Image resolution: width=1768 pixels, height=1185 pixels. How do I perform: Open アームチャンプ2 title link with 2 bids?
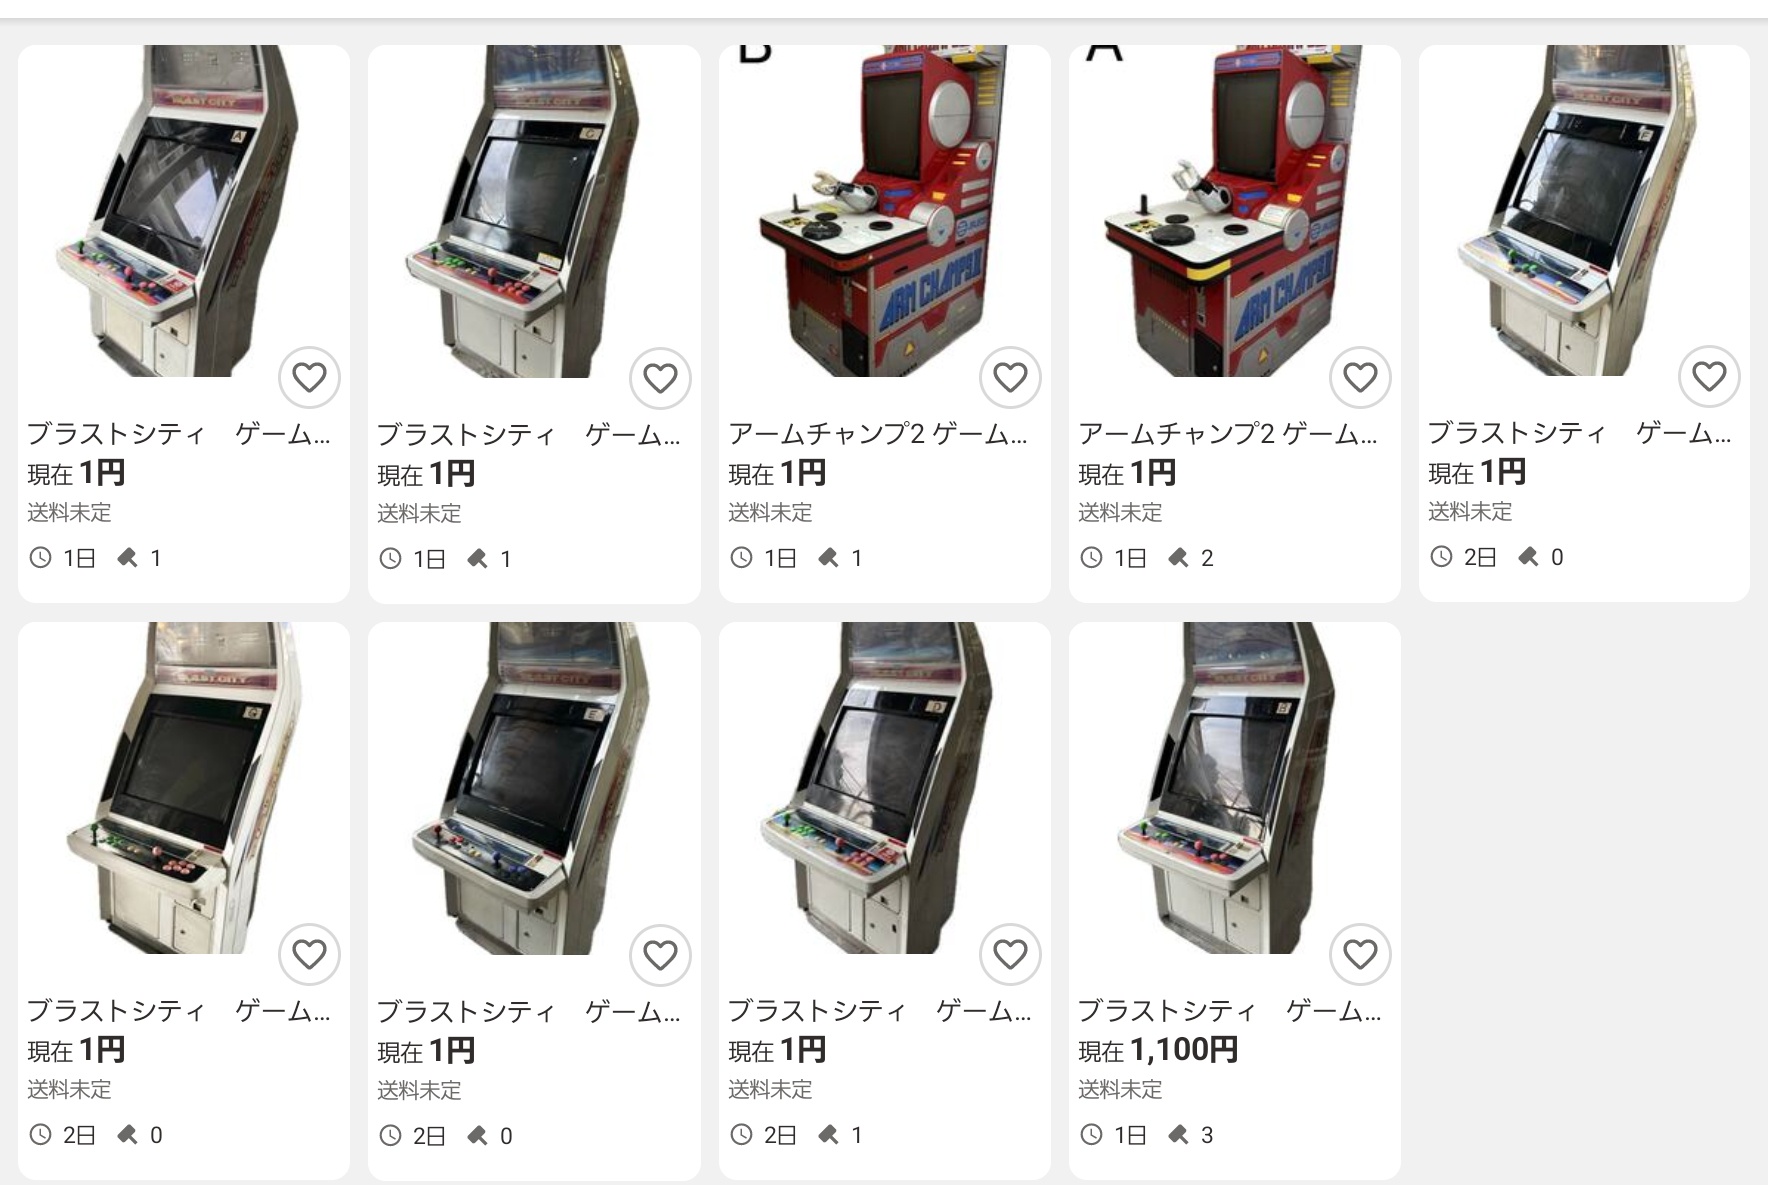tap(1228, 434)
